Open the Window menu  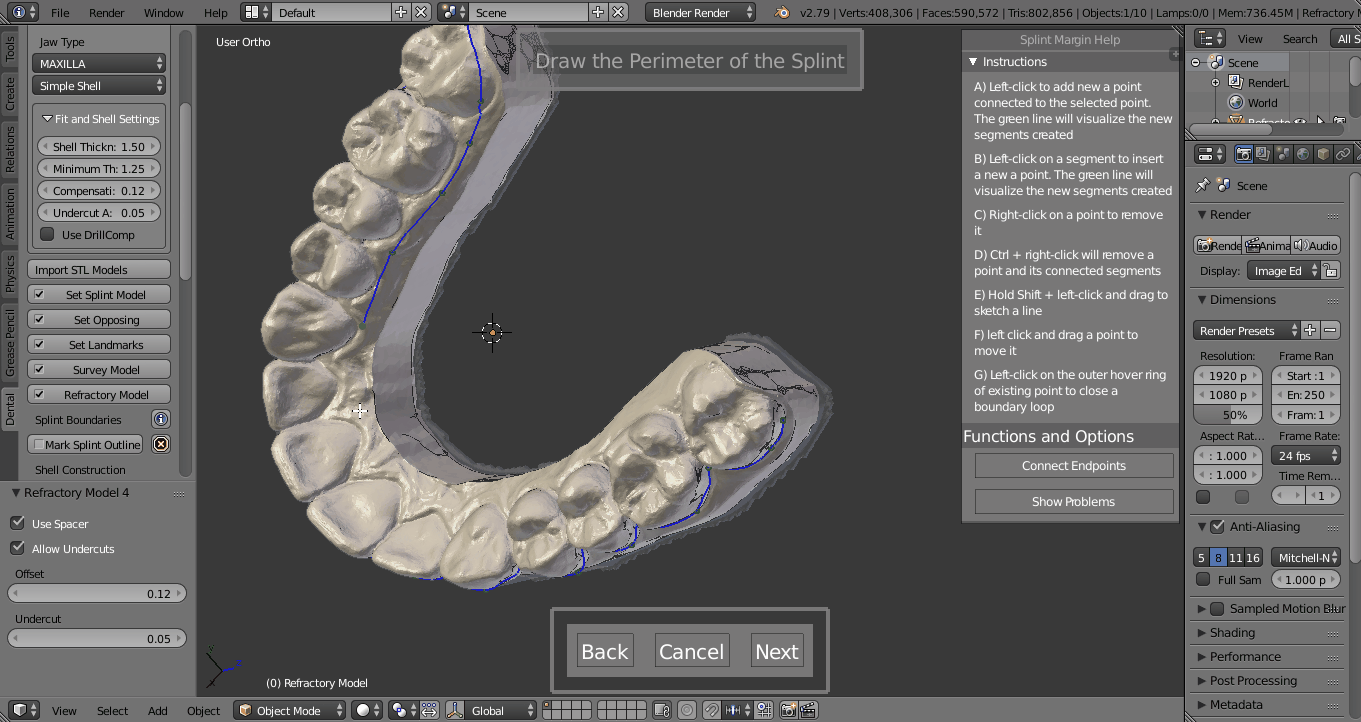click(x=163, y=13)
